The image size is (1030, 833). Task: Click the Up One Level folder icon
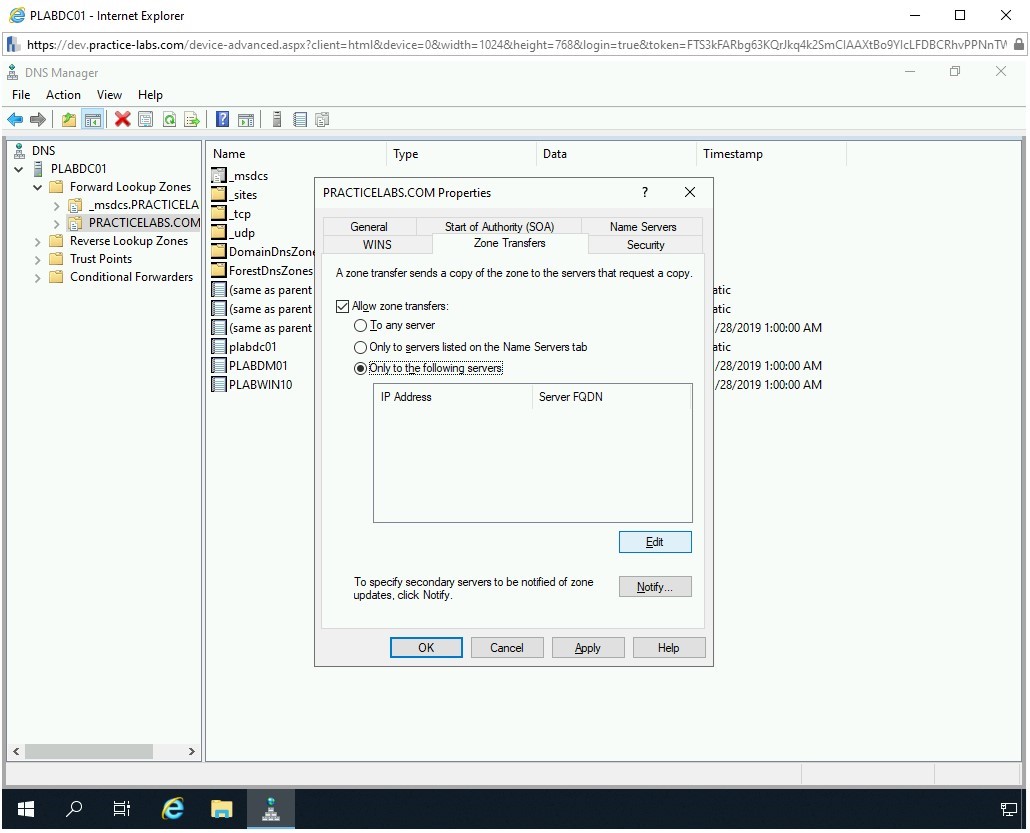(69, 120)
